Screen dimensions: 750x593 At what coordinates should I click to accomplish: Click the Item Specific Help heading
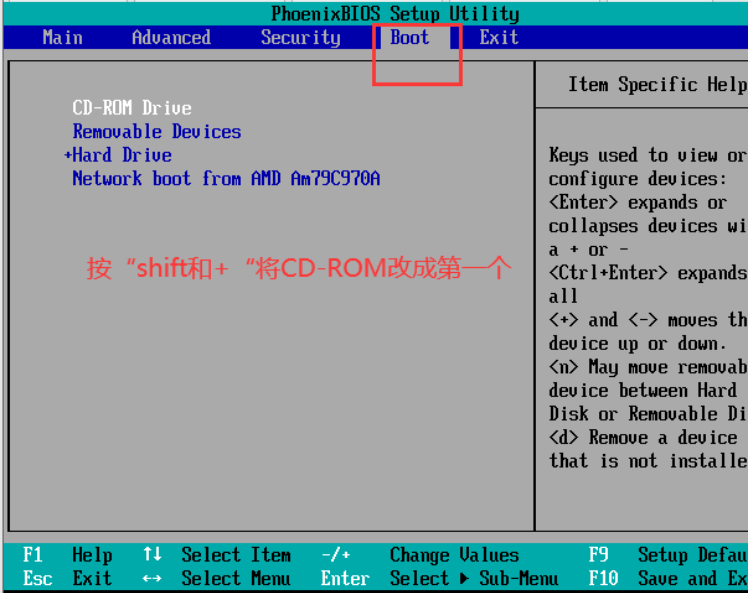point(657,85)
